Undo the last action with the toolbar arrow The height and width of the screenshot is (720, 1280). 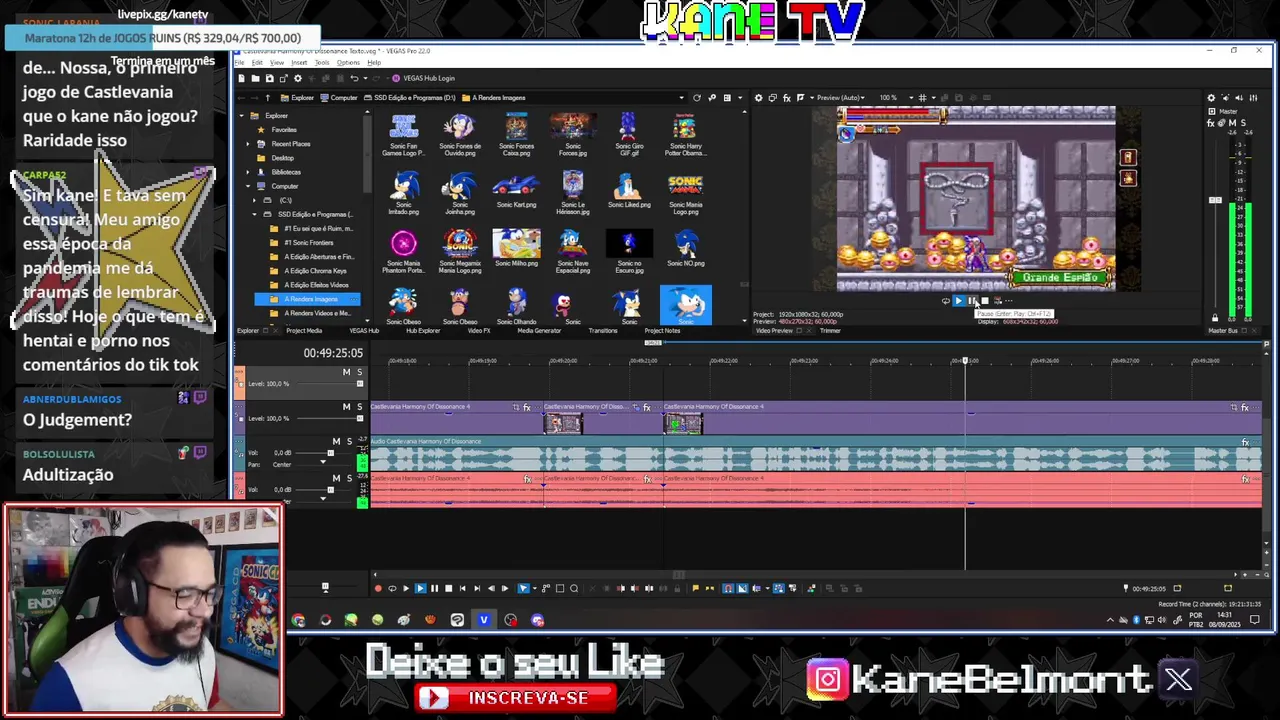pyautogui.click(x=354, y=78)
